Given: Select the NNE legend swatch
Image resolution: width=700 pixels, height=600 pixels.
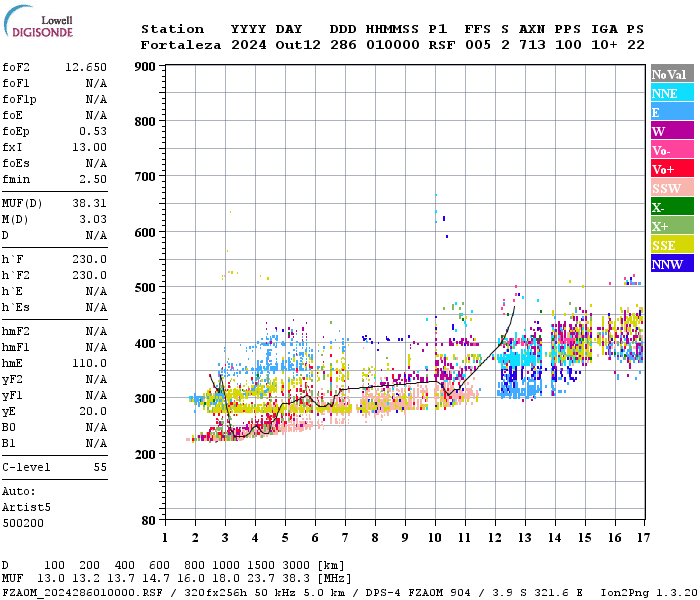Looking at the screenshot, I should tap(672, 93).
